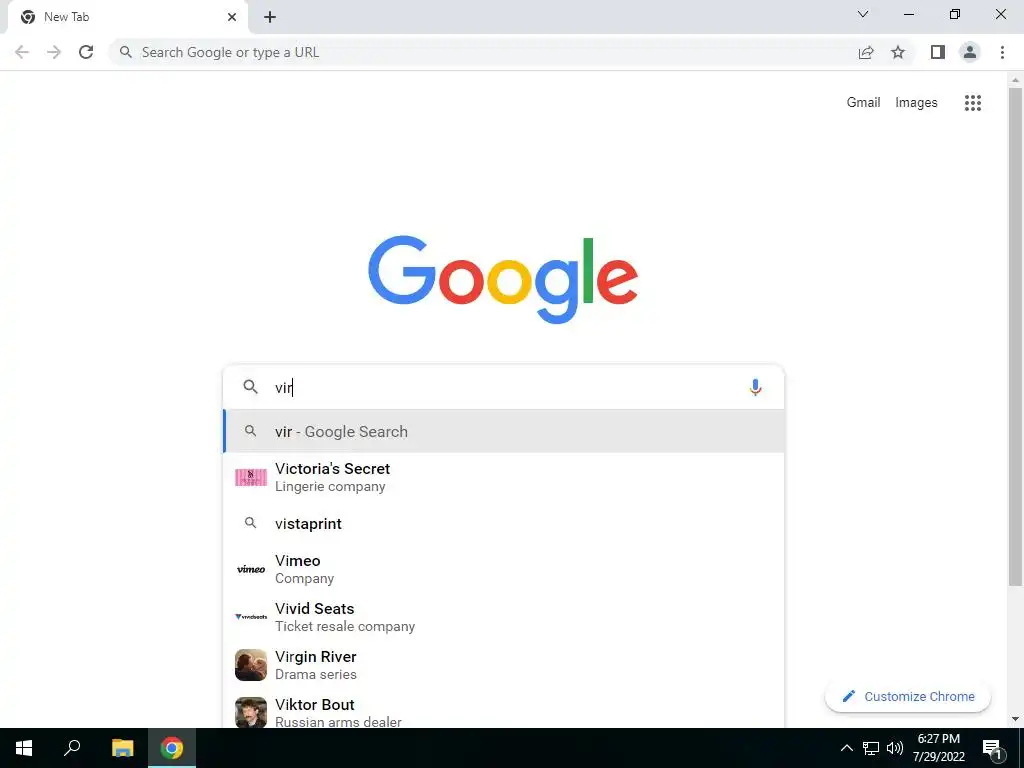The image size is (1024, 768).
Task: Click the Google search input field
Action: pos(503,387)
